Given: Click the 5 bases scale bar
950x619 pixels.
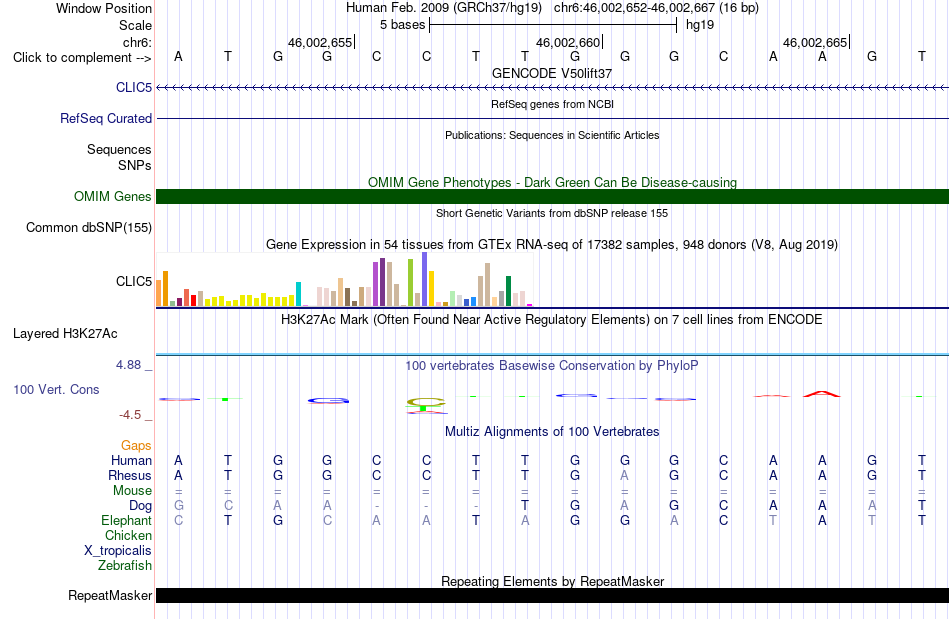Looking at the screenshot, I should 553,25.
